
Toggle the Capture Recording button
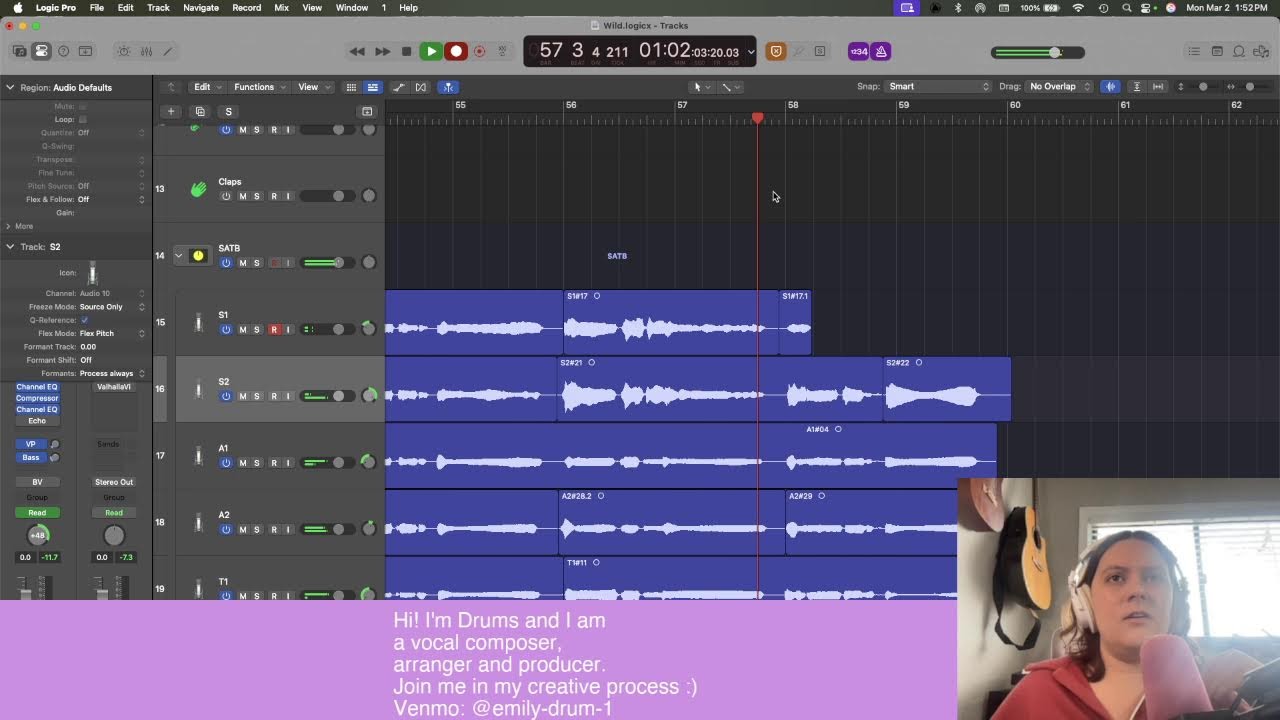479,51
